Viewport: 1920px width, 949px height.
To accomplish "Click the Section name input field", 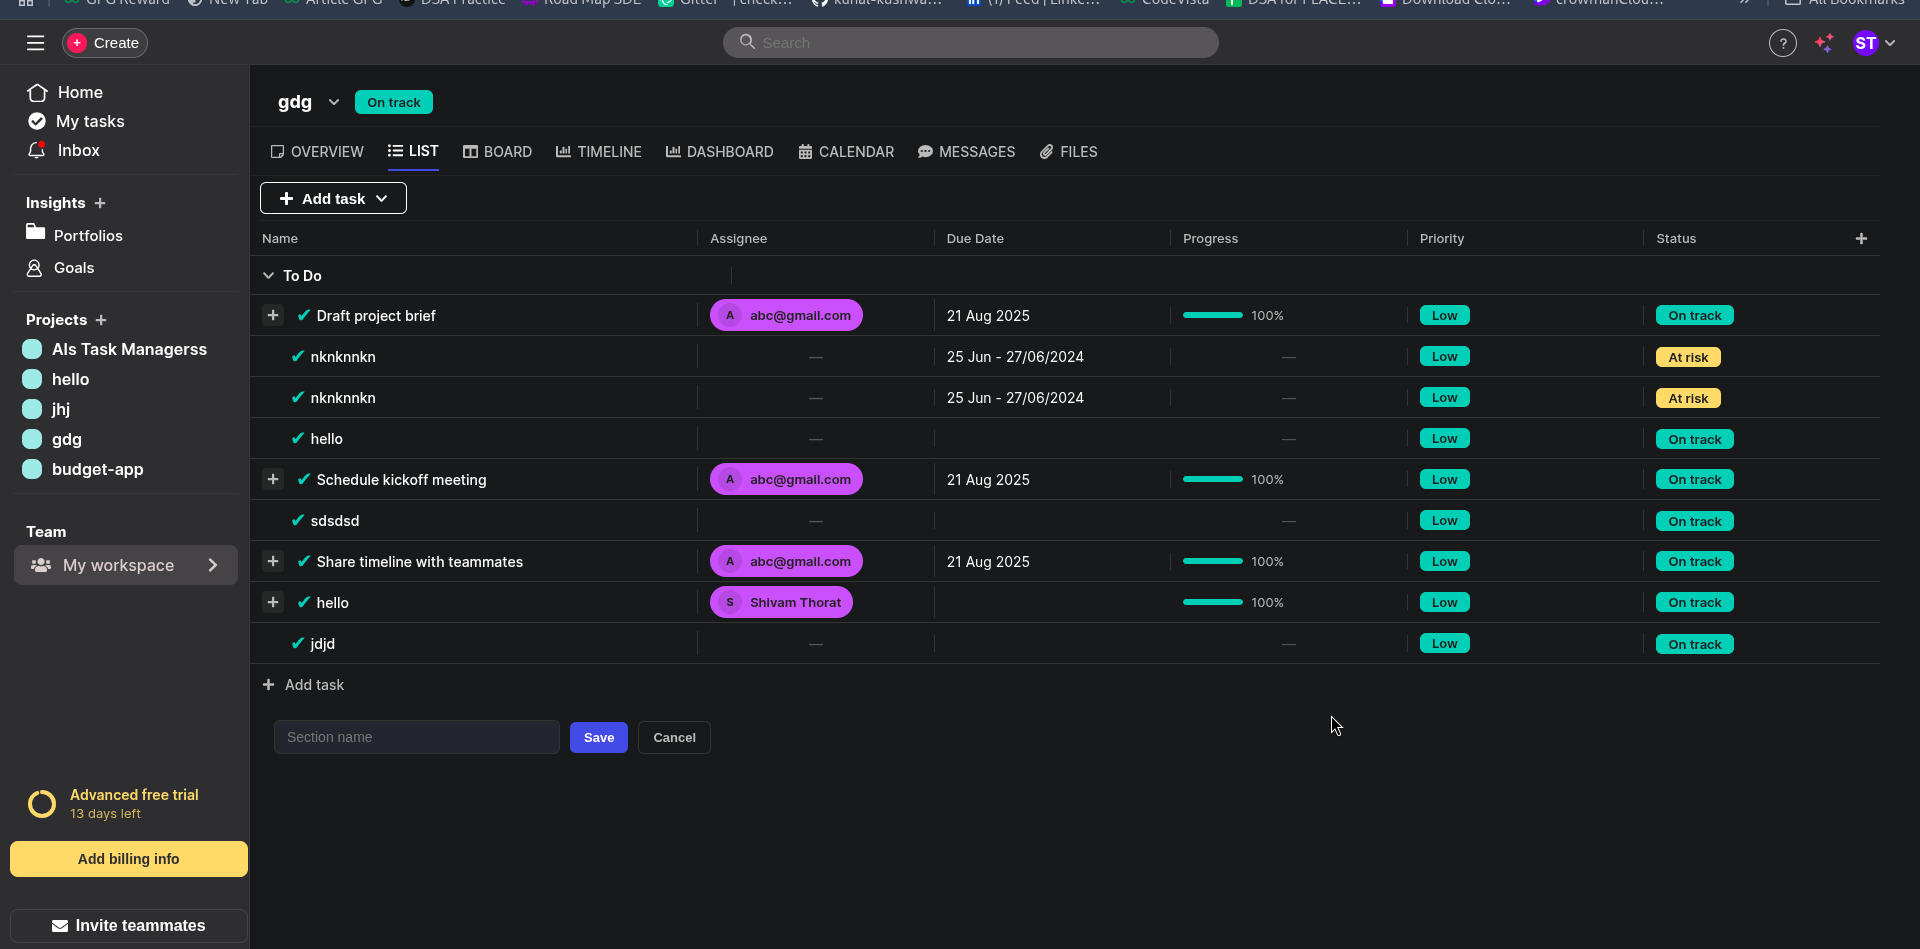I will pos(417,738).
